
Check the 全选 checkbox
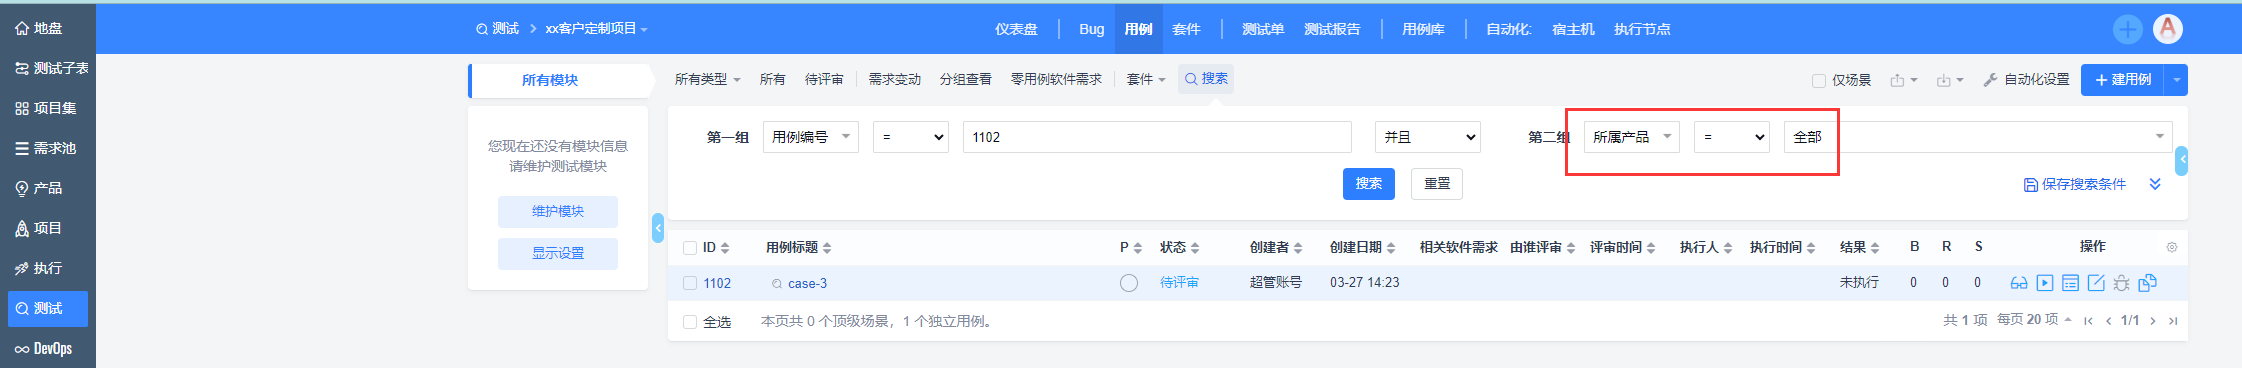tap(690, 322)
